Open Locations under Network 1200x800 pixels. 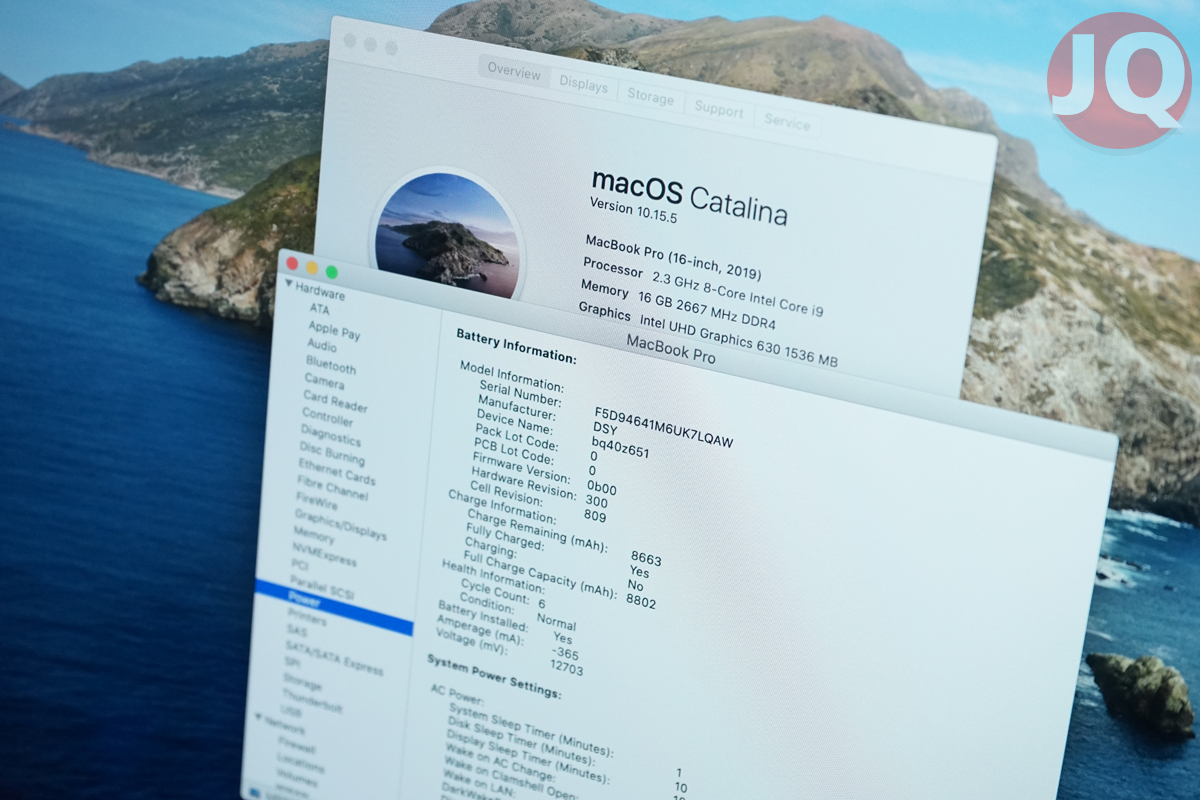[x=300, y=765]
